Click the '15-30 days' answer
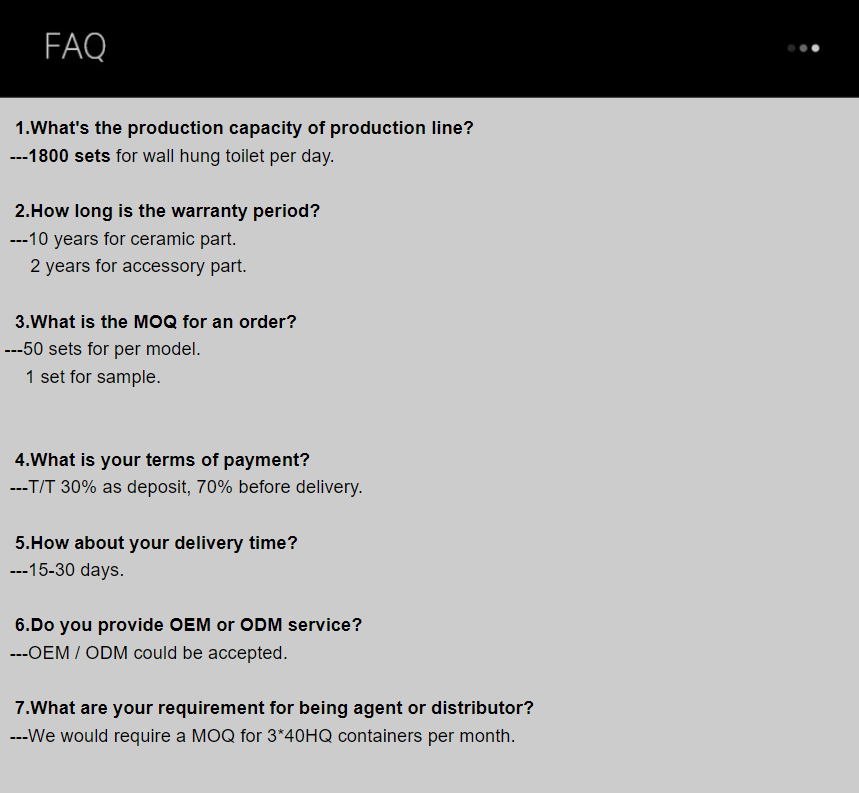Screen dimensions: 859x793 (x=76, y=570)
